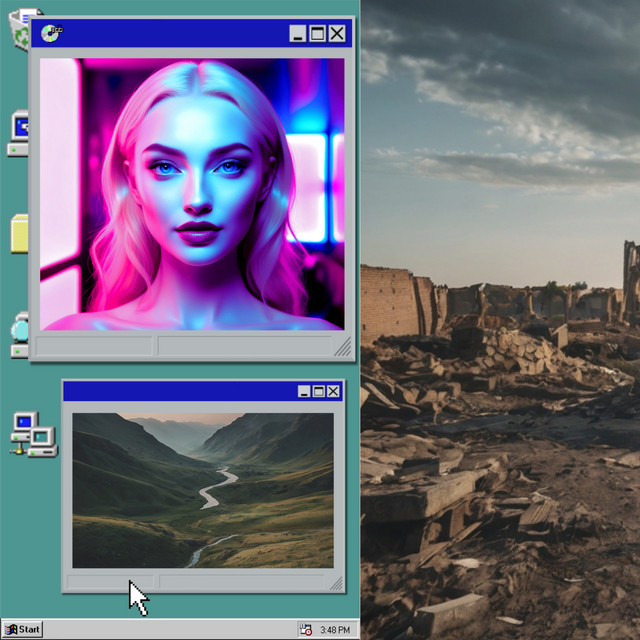The width and height of the screenshot is (640, 640).
Task: Click the landscape window's blue title bar
Action: click(180, 391)
